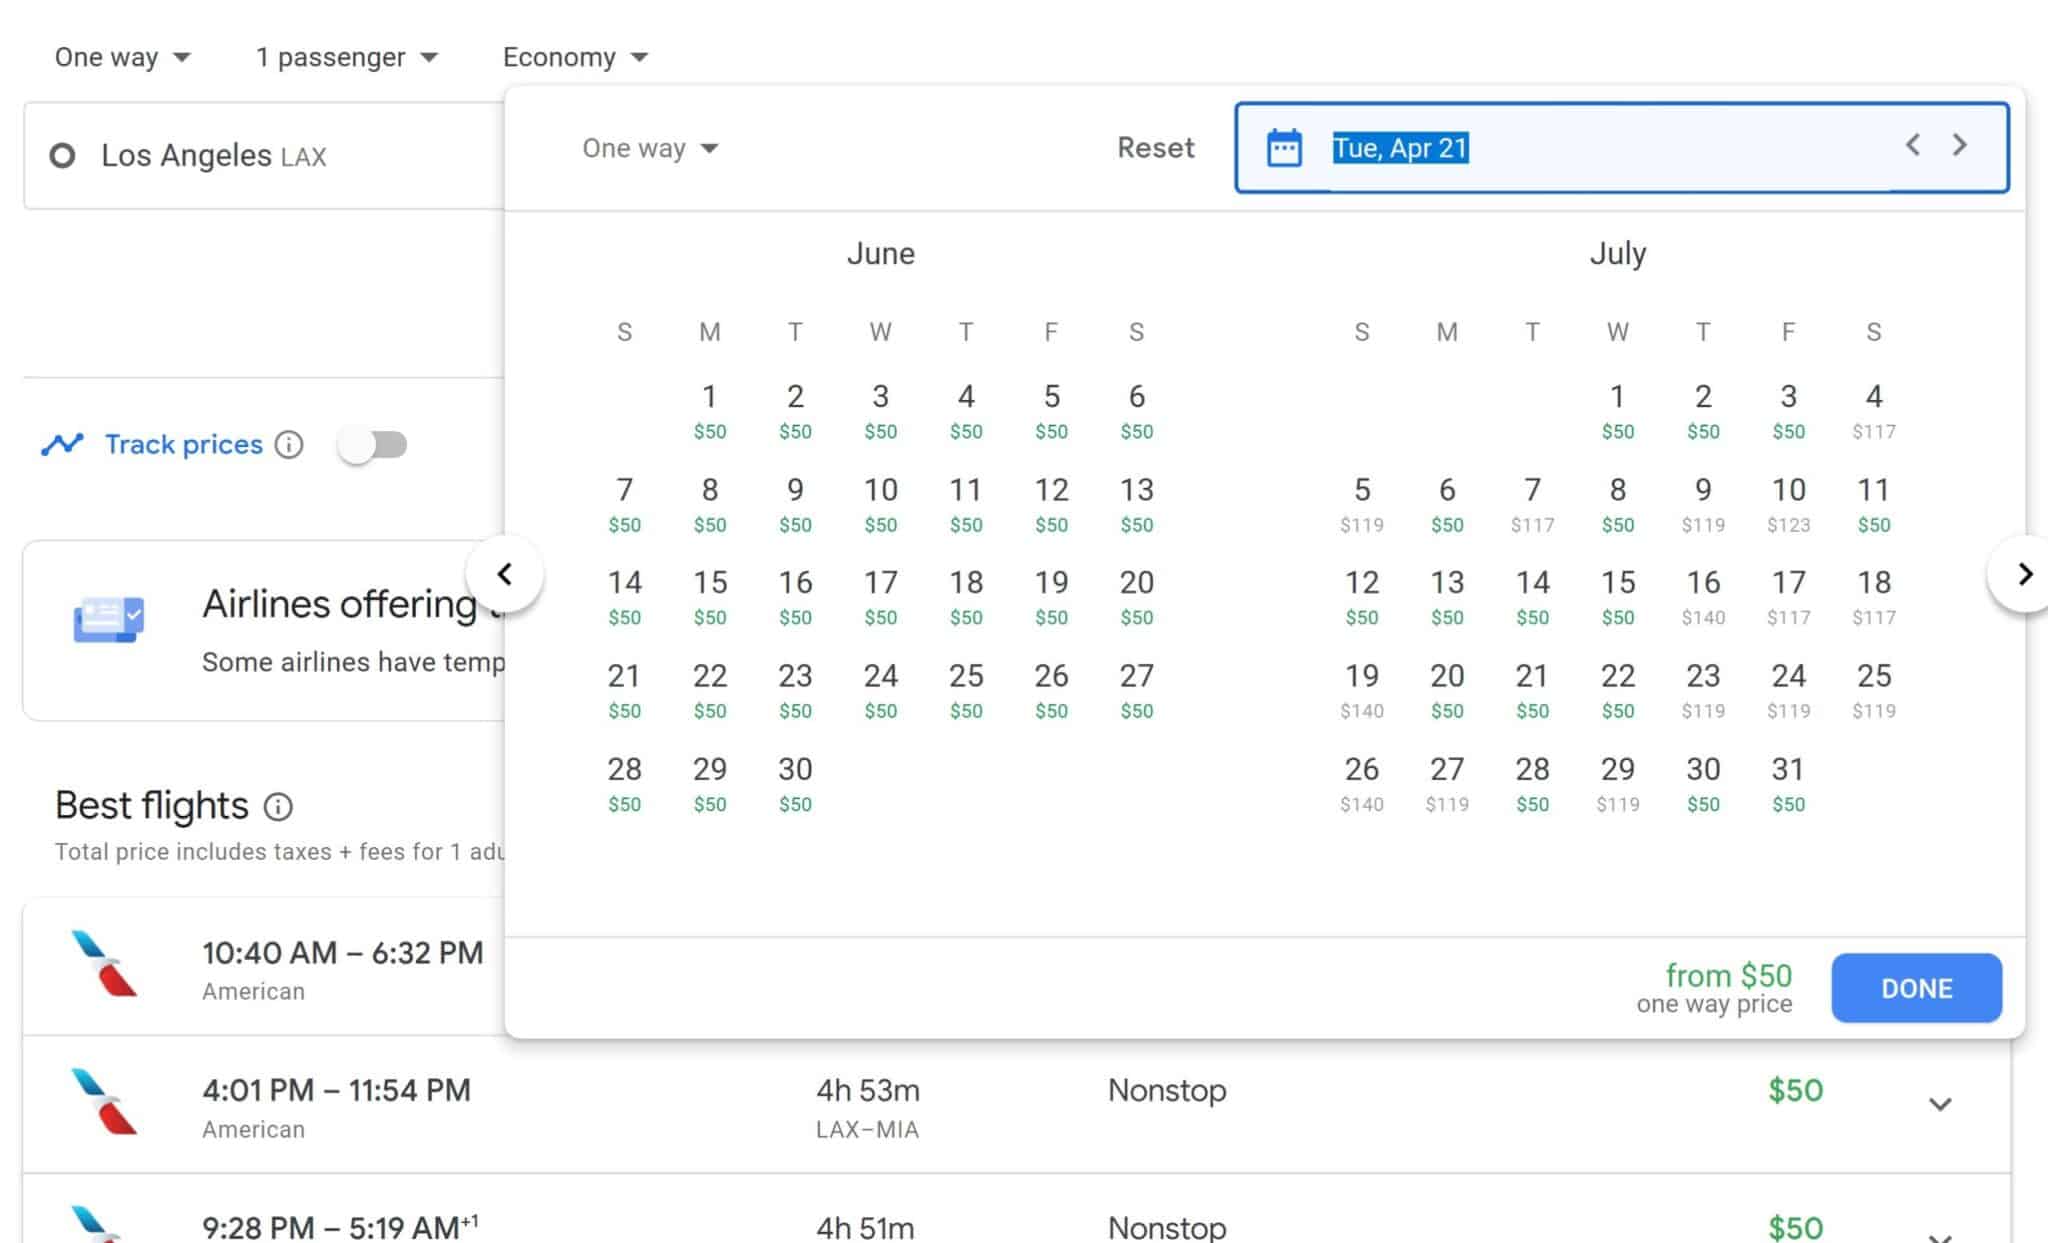Select July 16 priced $140

click(x=1703, y=597)
